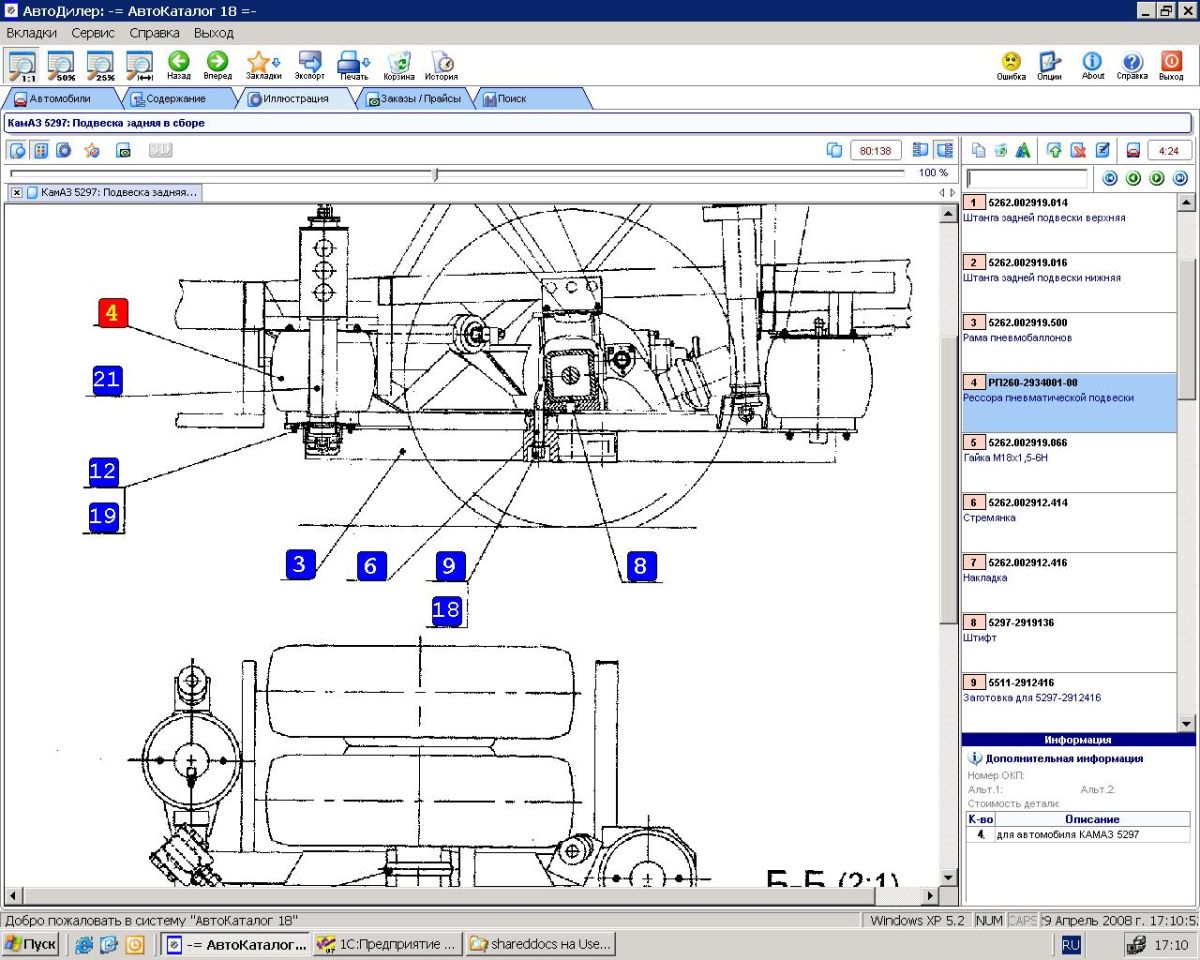The width and height of the screenshot is (1200, 960).
Task: Open Экспорт from the toolbar
Action: (x=311, y=65)
